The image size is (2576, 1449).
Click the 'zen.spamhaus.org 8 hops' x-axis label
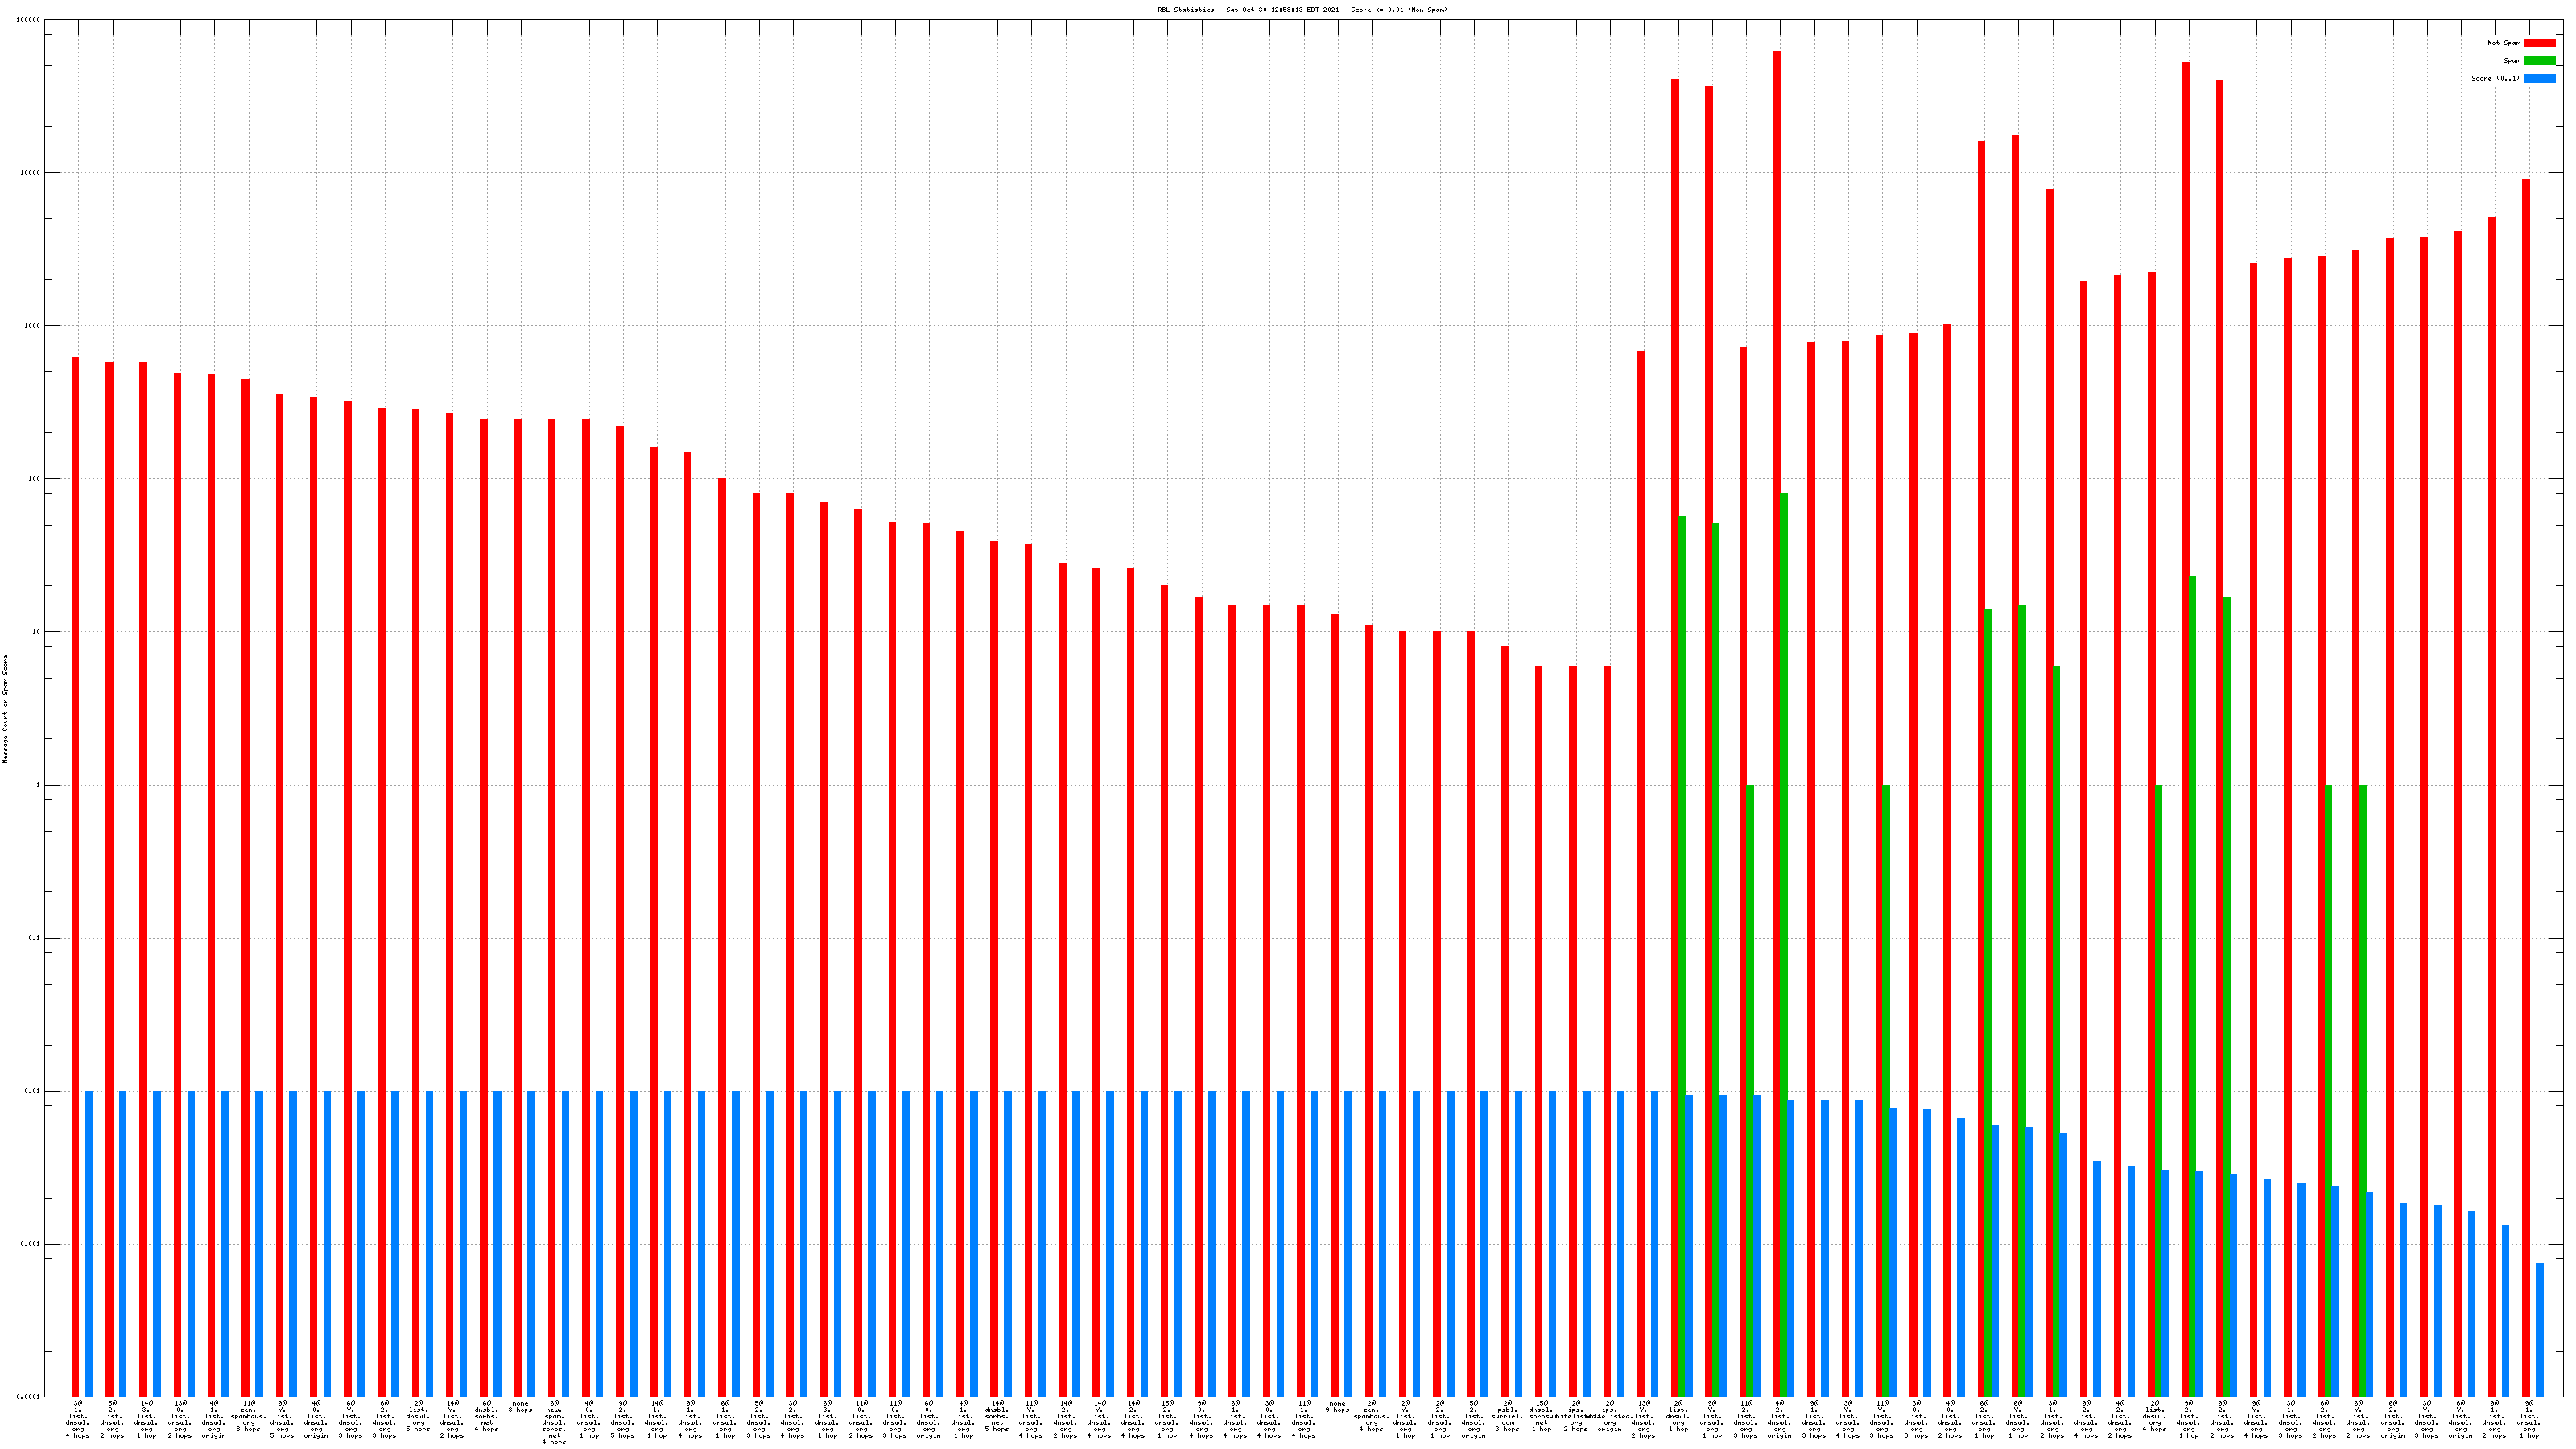pos(248,1416)
